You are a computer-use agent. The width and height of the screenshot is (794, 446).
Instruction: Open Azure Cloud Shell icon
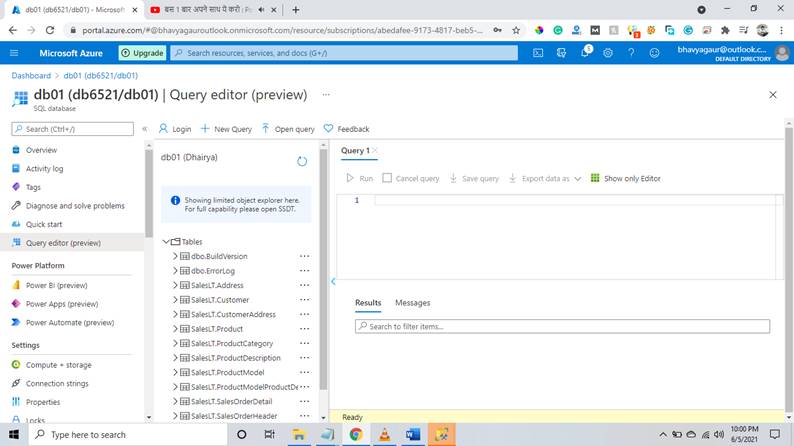(538, 53)
